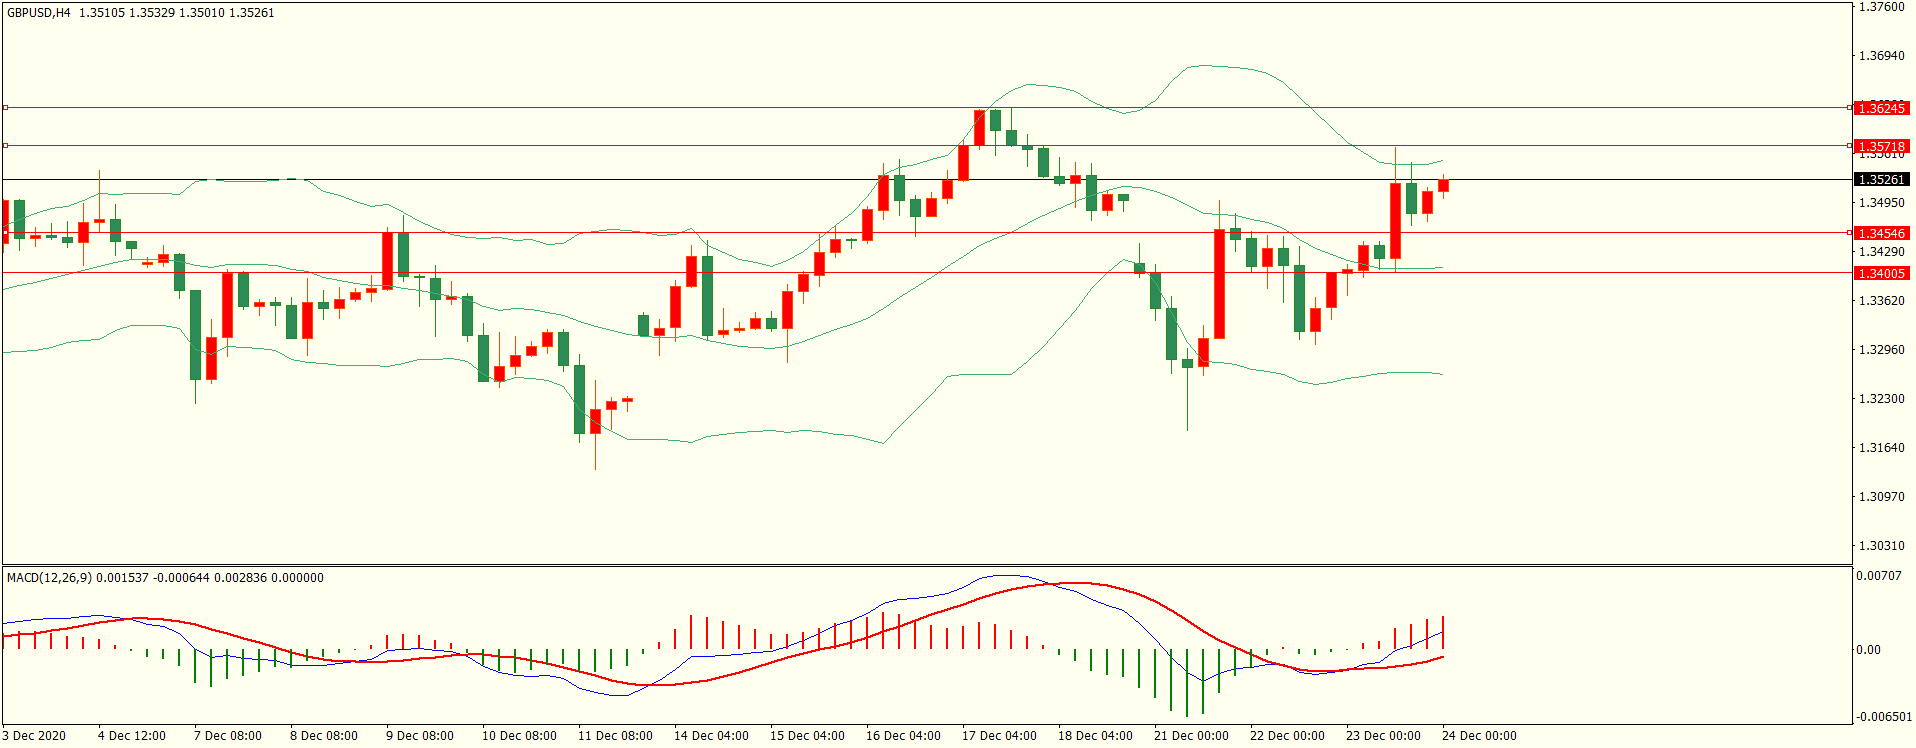
Task: Click the 8 Dec 08:00 time label
Action: (324, 736)
